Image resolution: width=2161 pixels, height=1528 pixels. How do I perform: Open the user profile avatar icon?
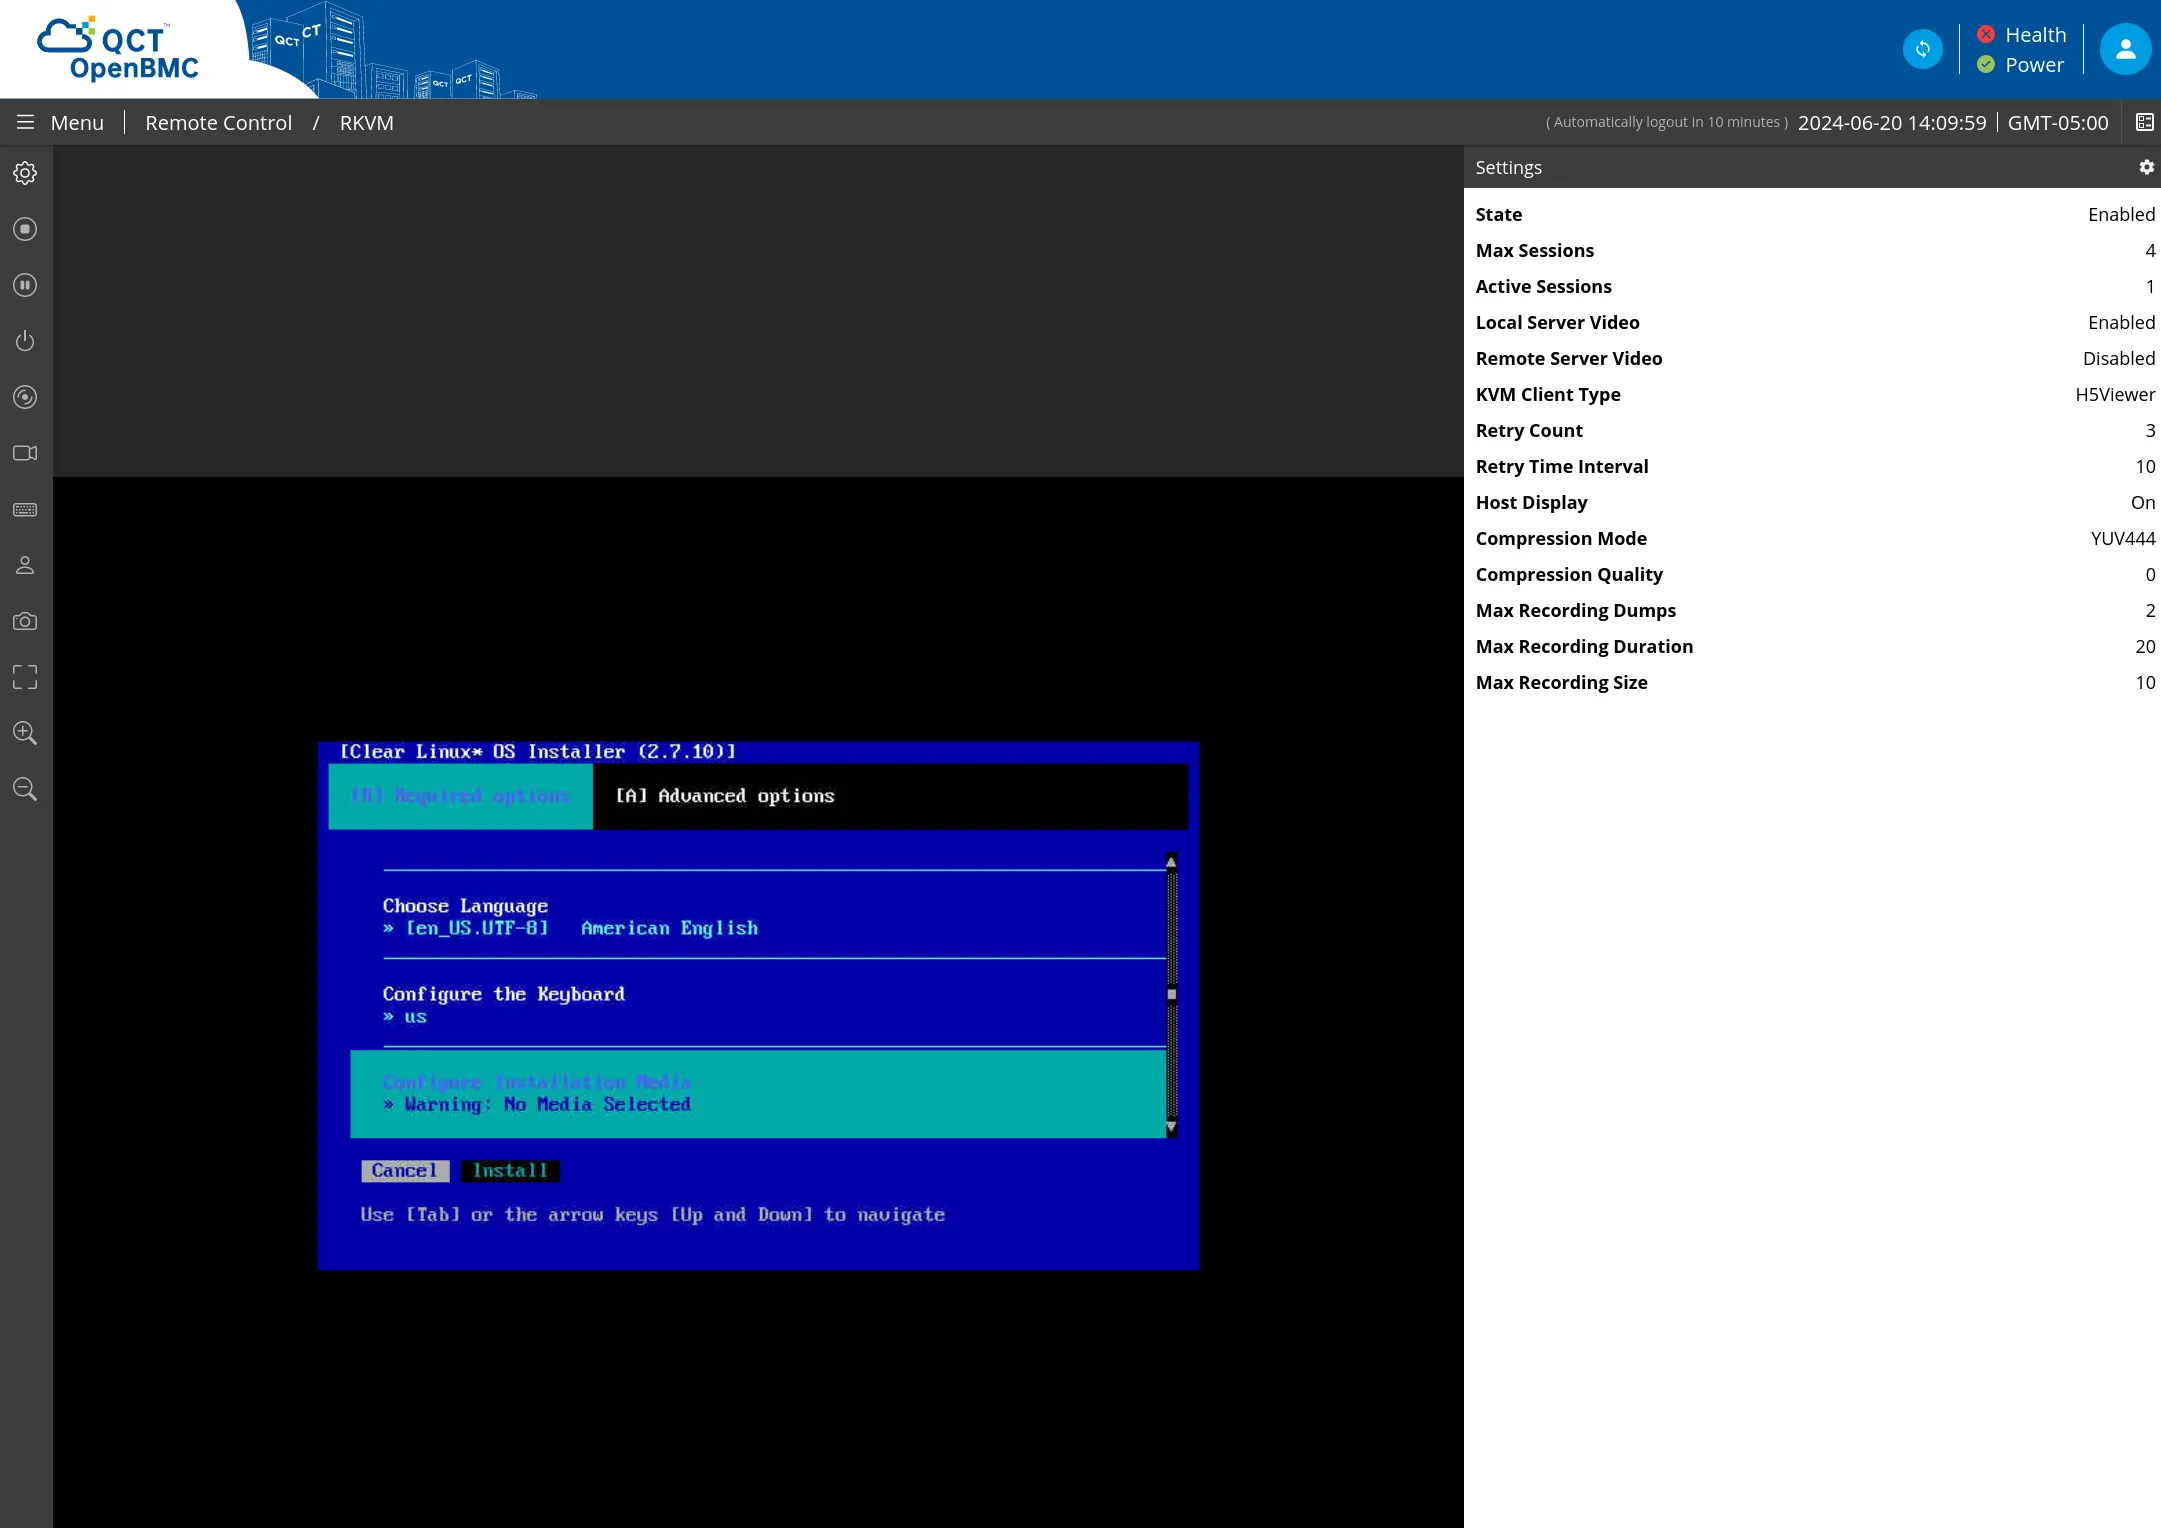point(2125,49)
